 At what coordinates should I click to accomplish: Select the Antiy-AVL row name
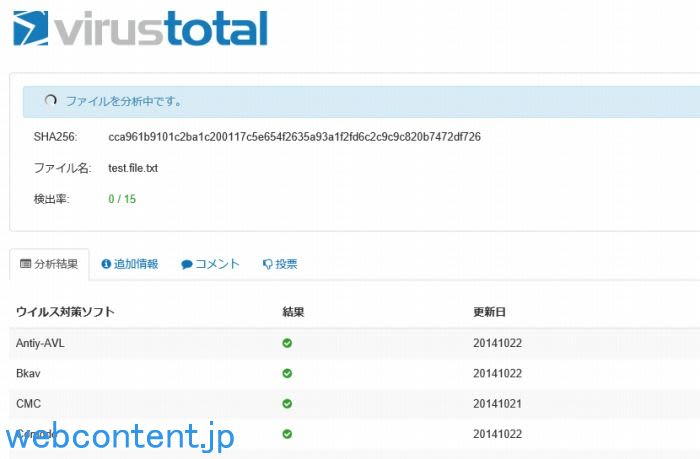[x=41, y=343]
